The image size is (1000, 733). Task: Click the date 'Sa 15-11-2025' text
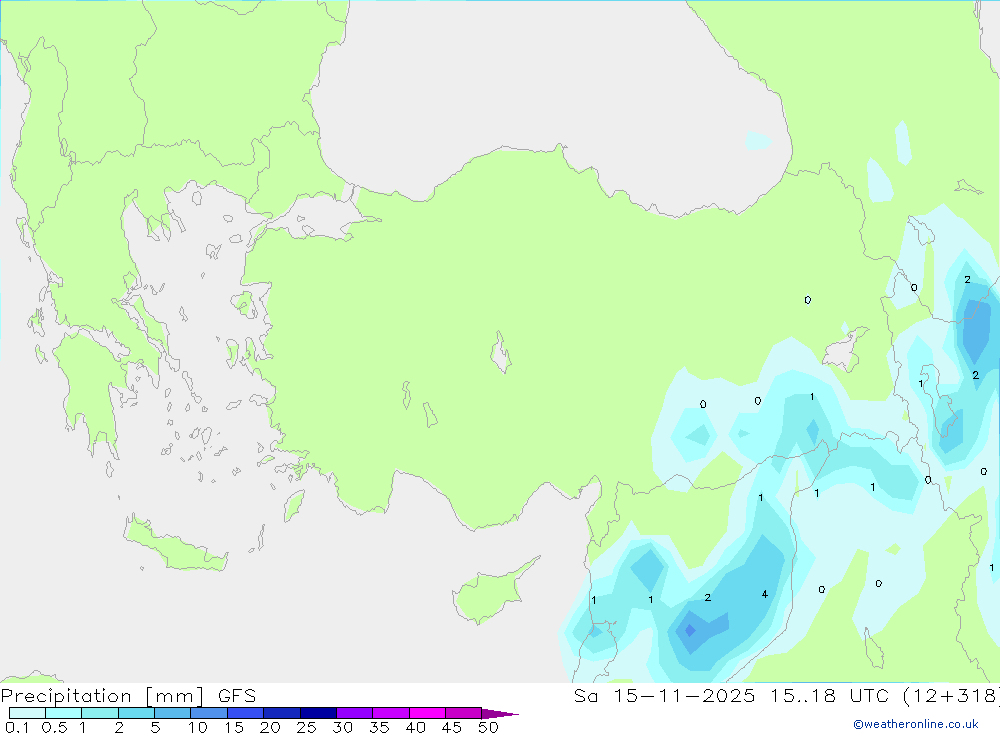click(x=665, y=695)
